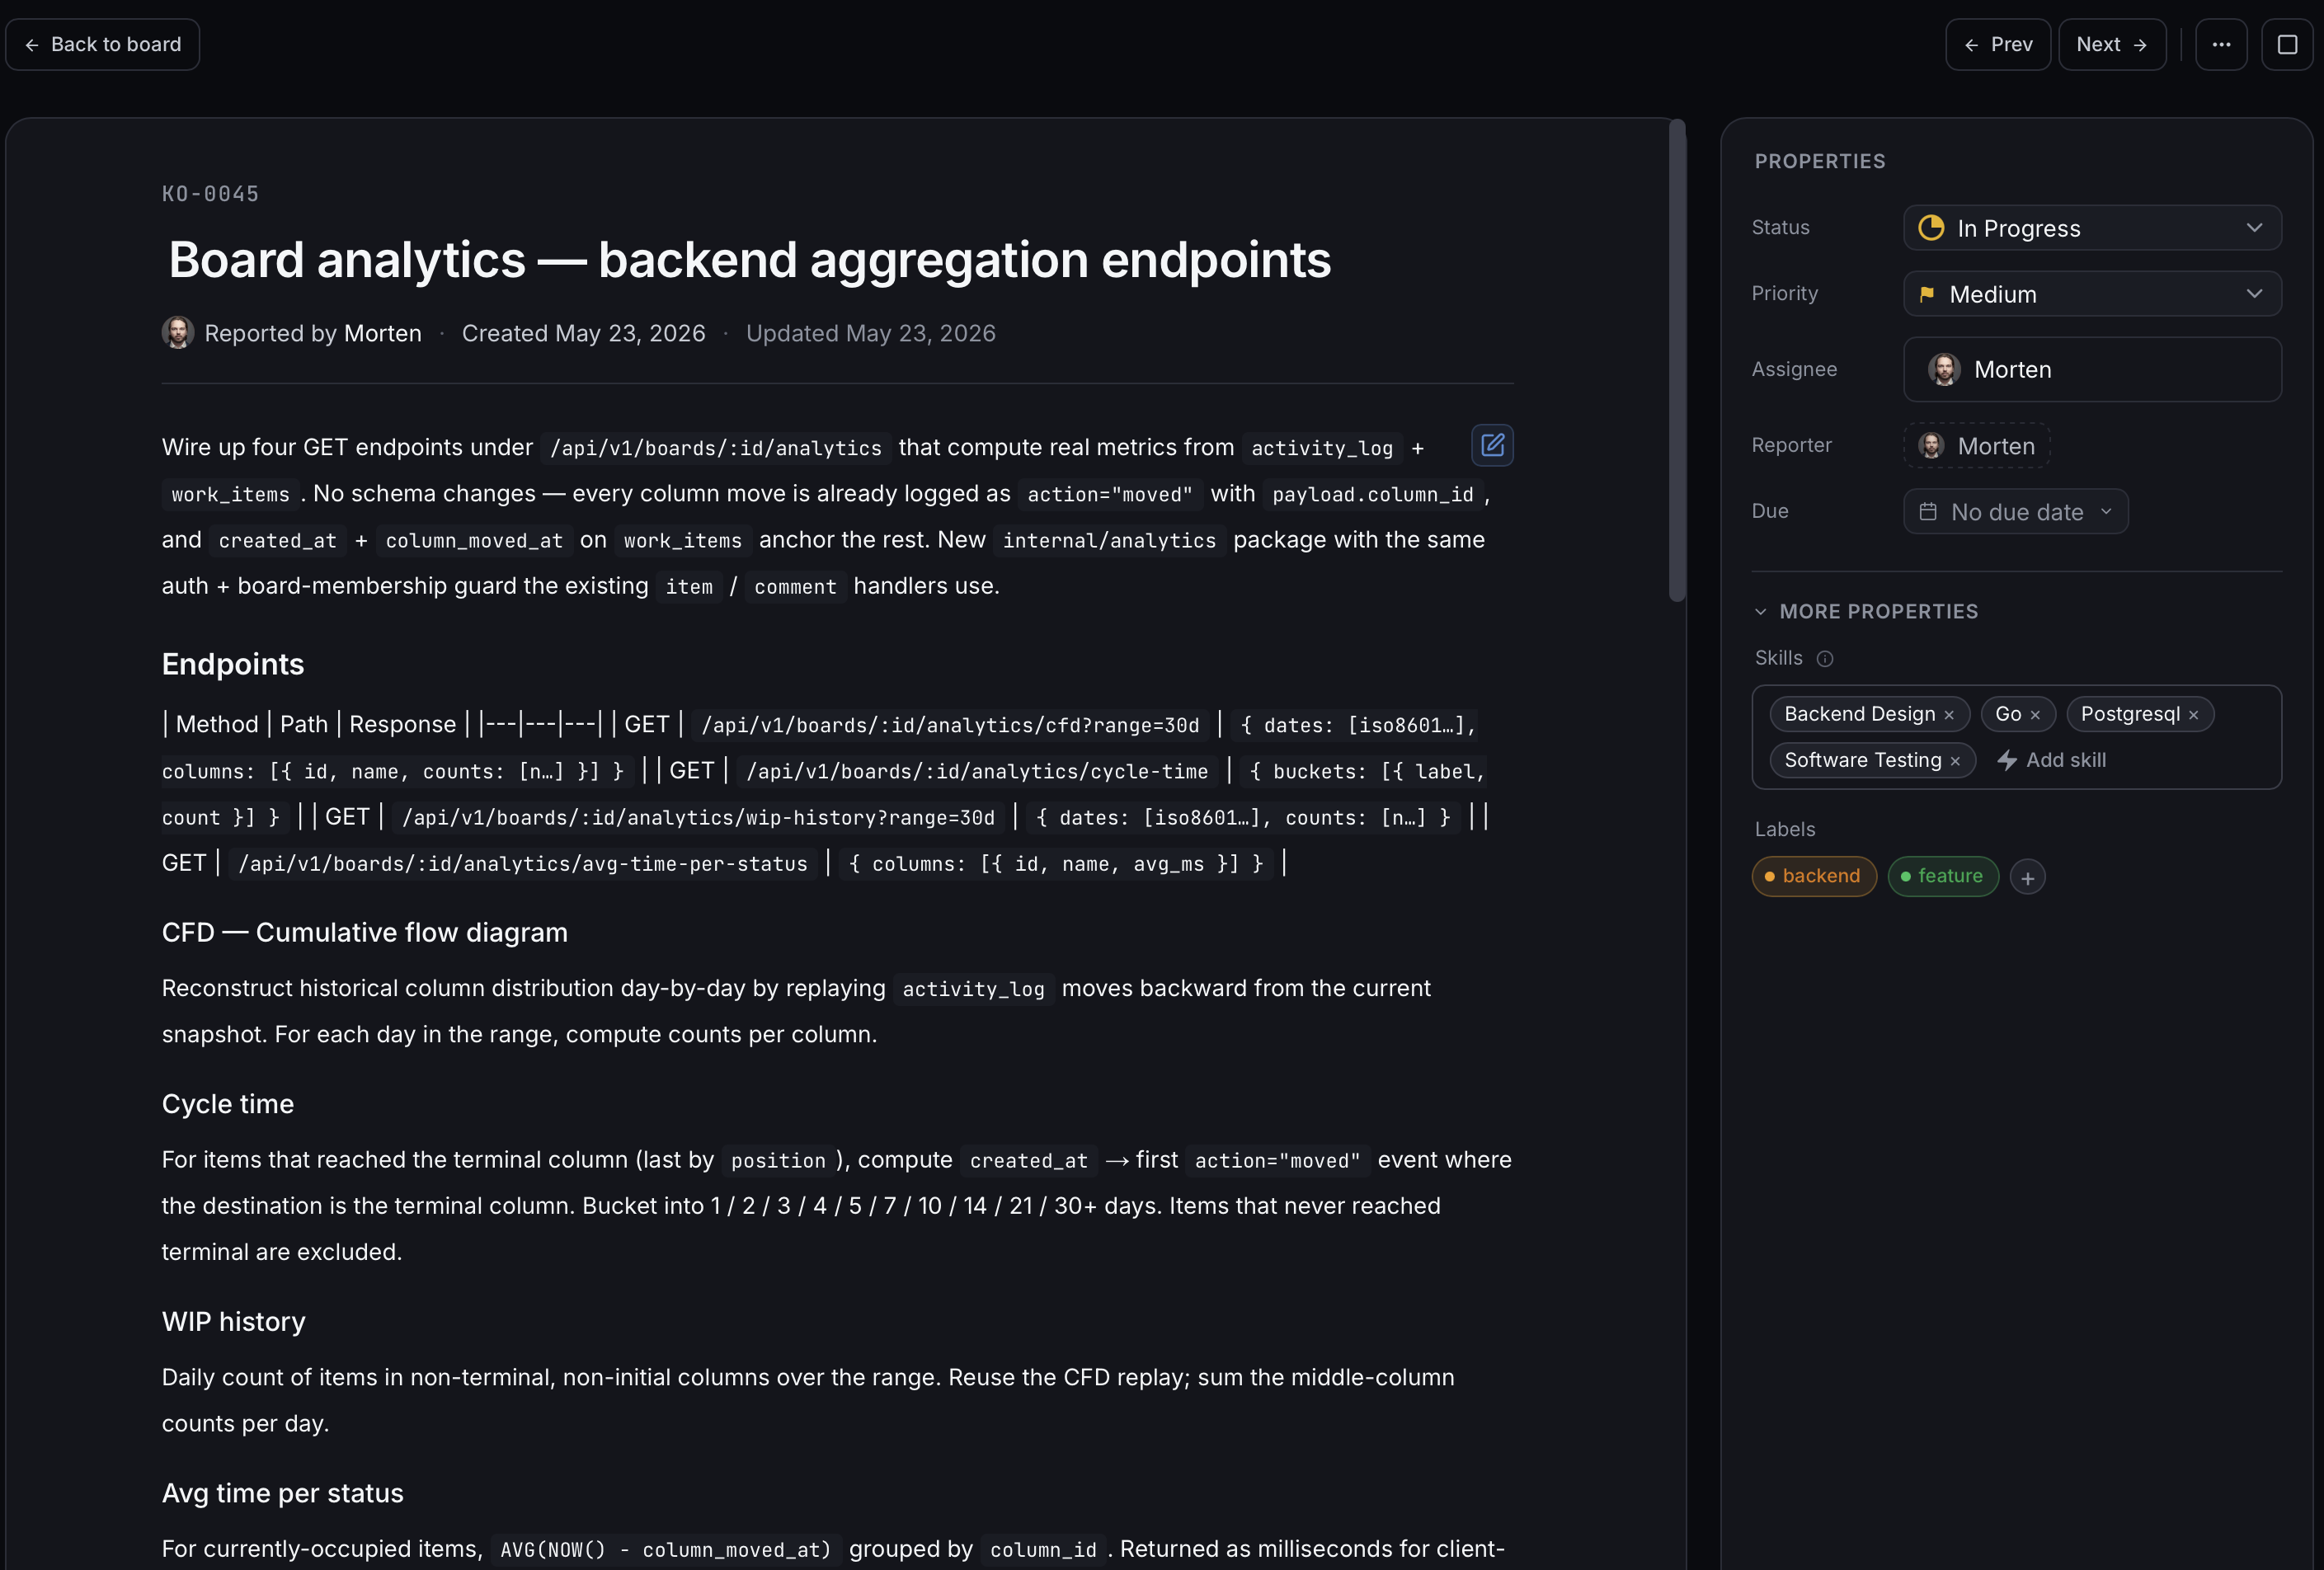This screenshot has width=2324, height=1570.
Task: Edit the description with pencil icon
Action: [1492, 445]
